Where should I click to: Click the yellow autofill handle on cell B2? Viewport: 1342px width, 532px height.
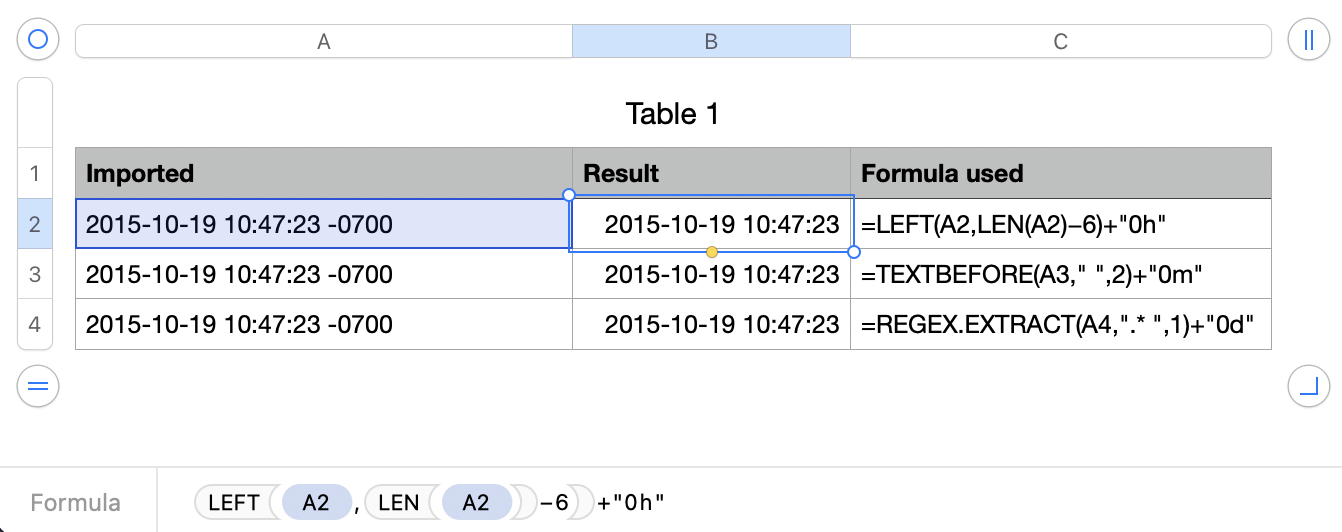[711, 251]
